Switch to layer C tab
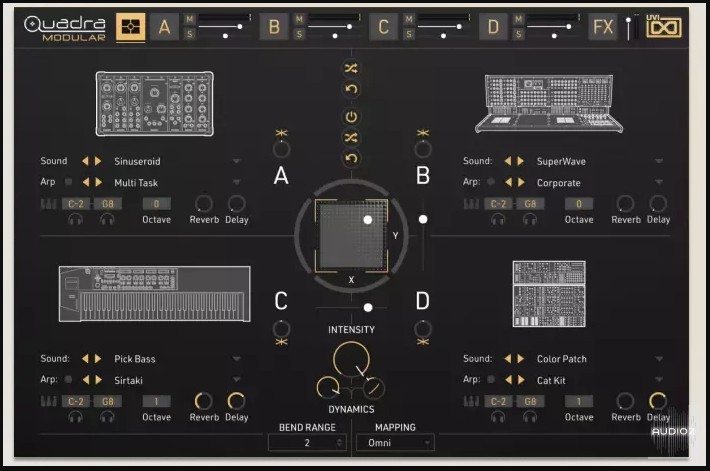 (384, 27)
